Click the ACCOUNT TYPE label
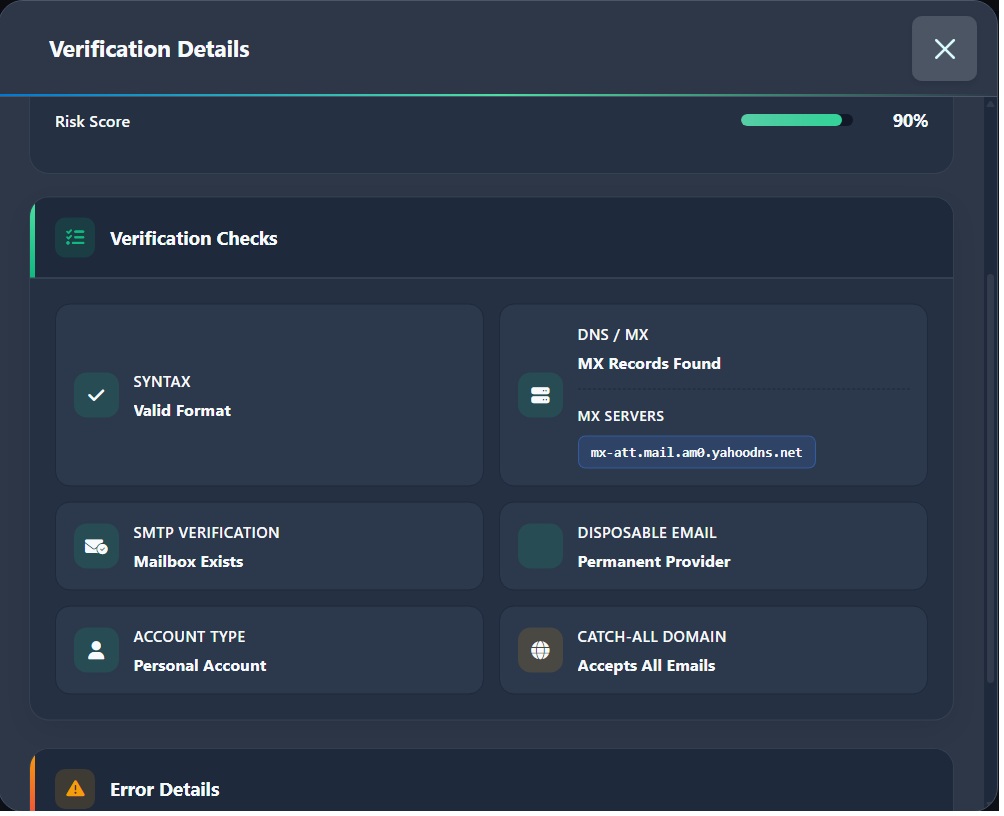 (x=190, y=639)
